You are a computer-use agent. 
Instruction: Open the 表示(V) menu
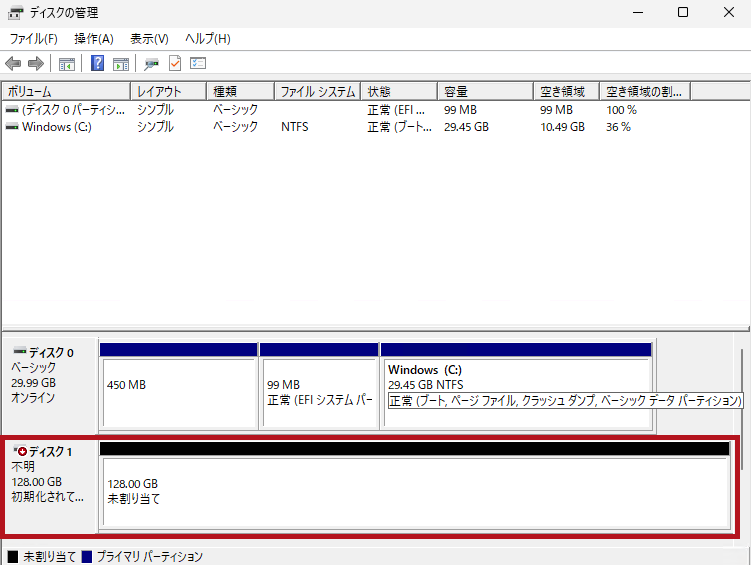[149, 38]
